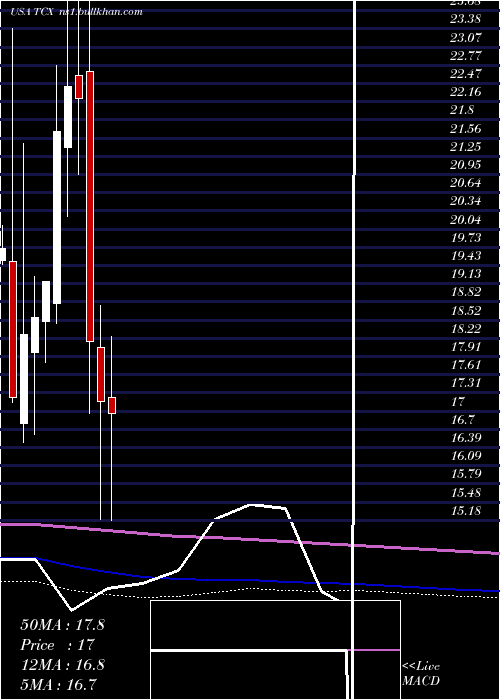Click the 15.79 price axis label
The width and height of the screenshot is (500, 700).
(x=466, y=474)
